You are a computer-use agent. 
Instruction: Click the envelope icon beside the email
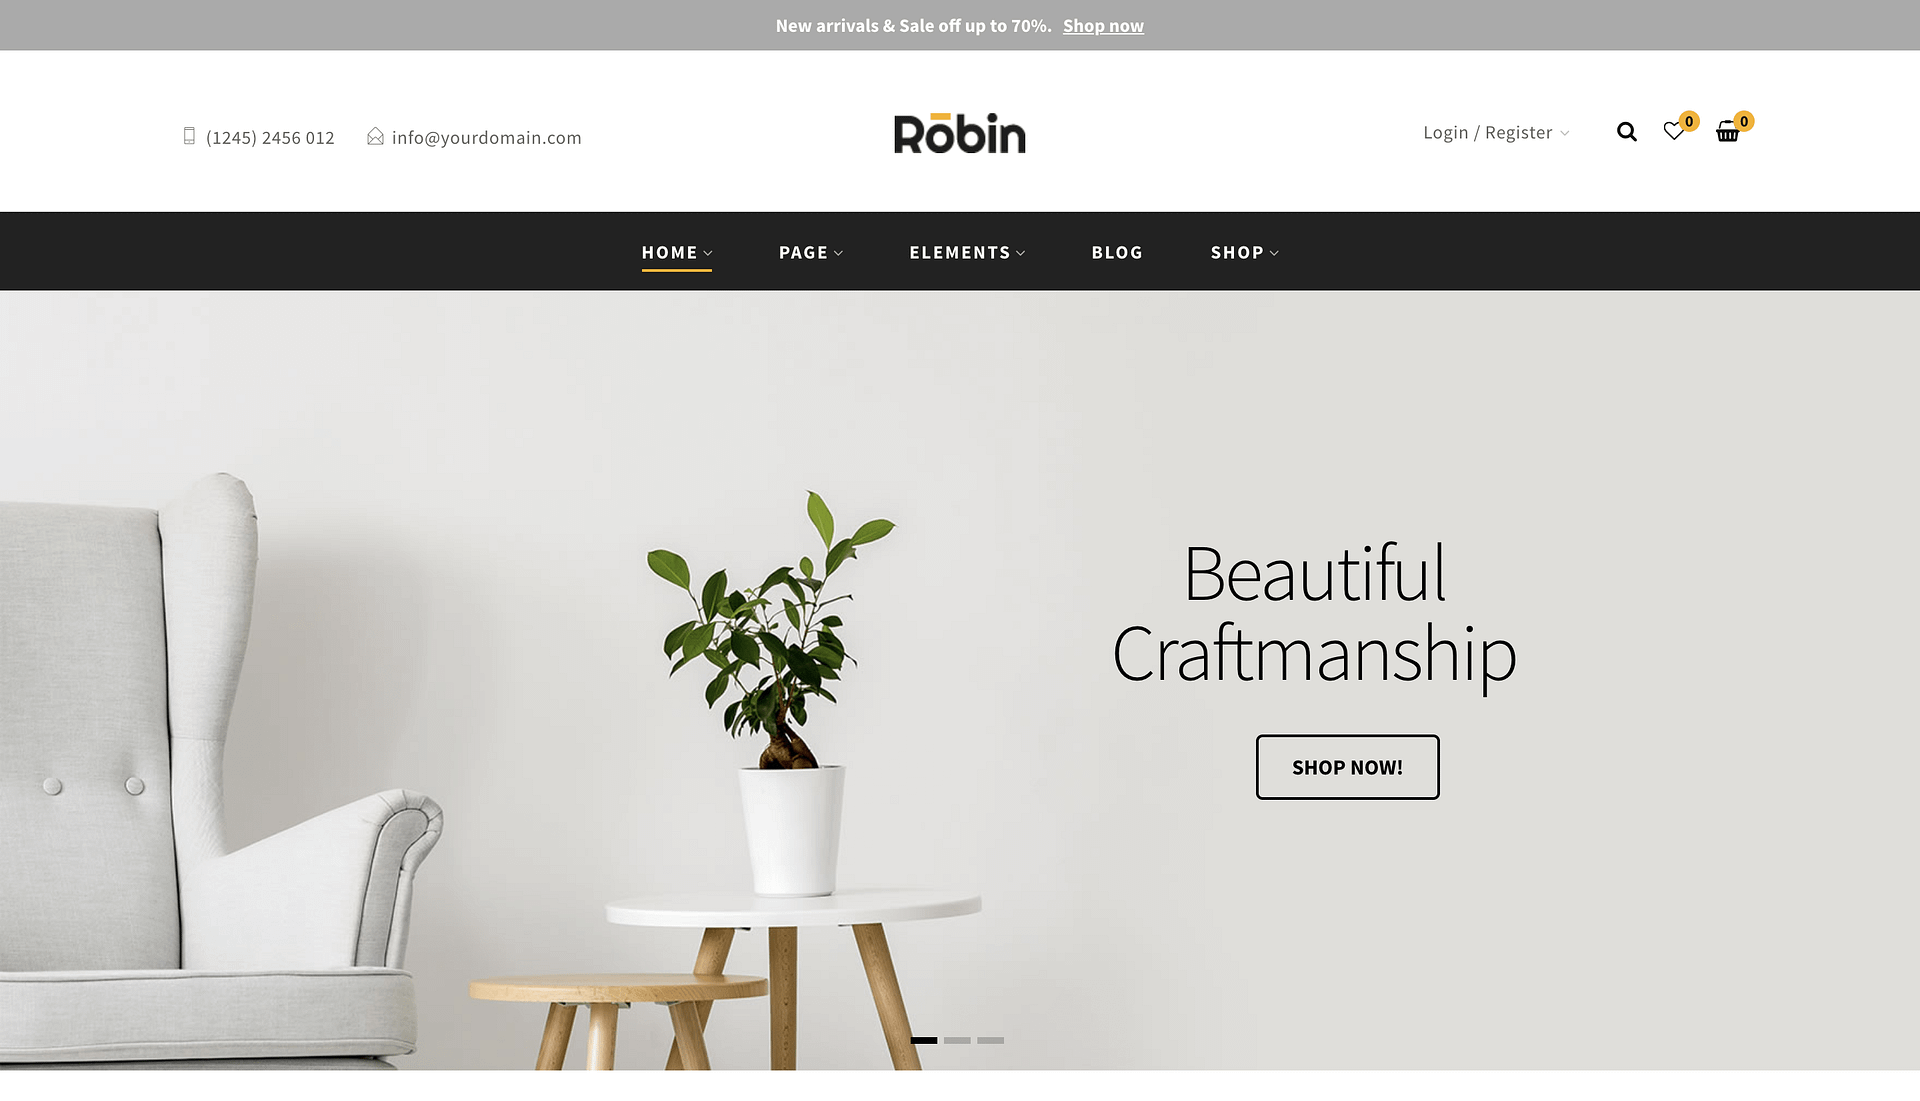tap(375, 136)
